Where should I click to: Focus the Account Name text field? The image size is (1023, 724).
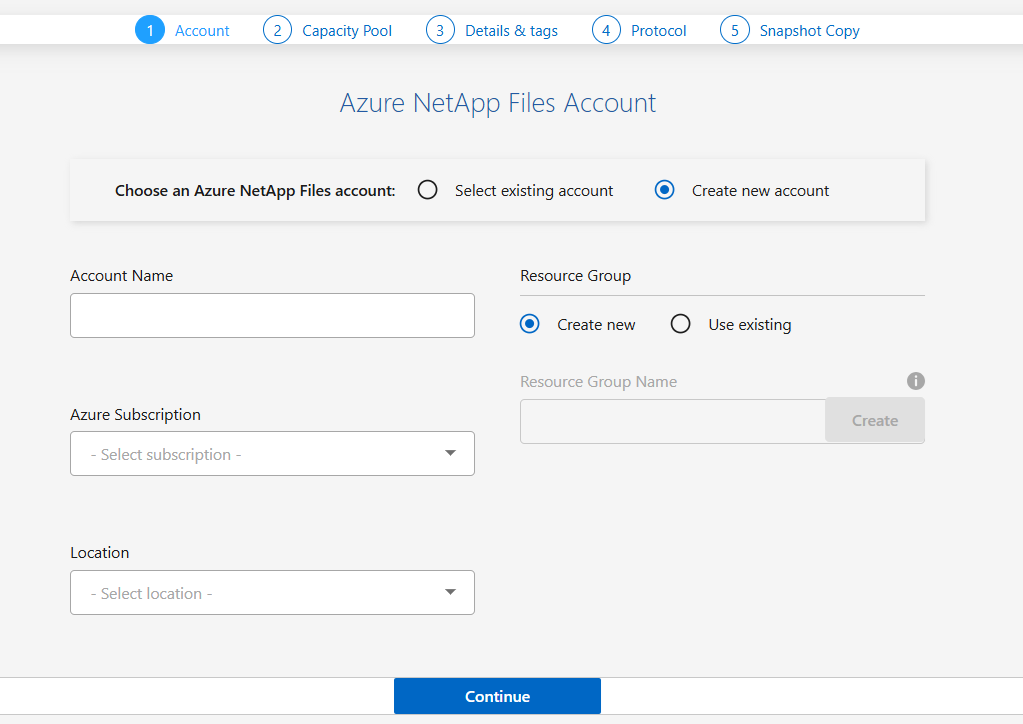click(272, 316)
